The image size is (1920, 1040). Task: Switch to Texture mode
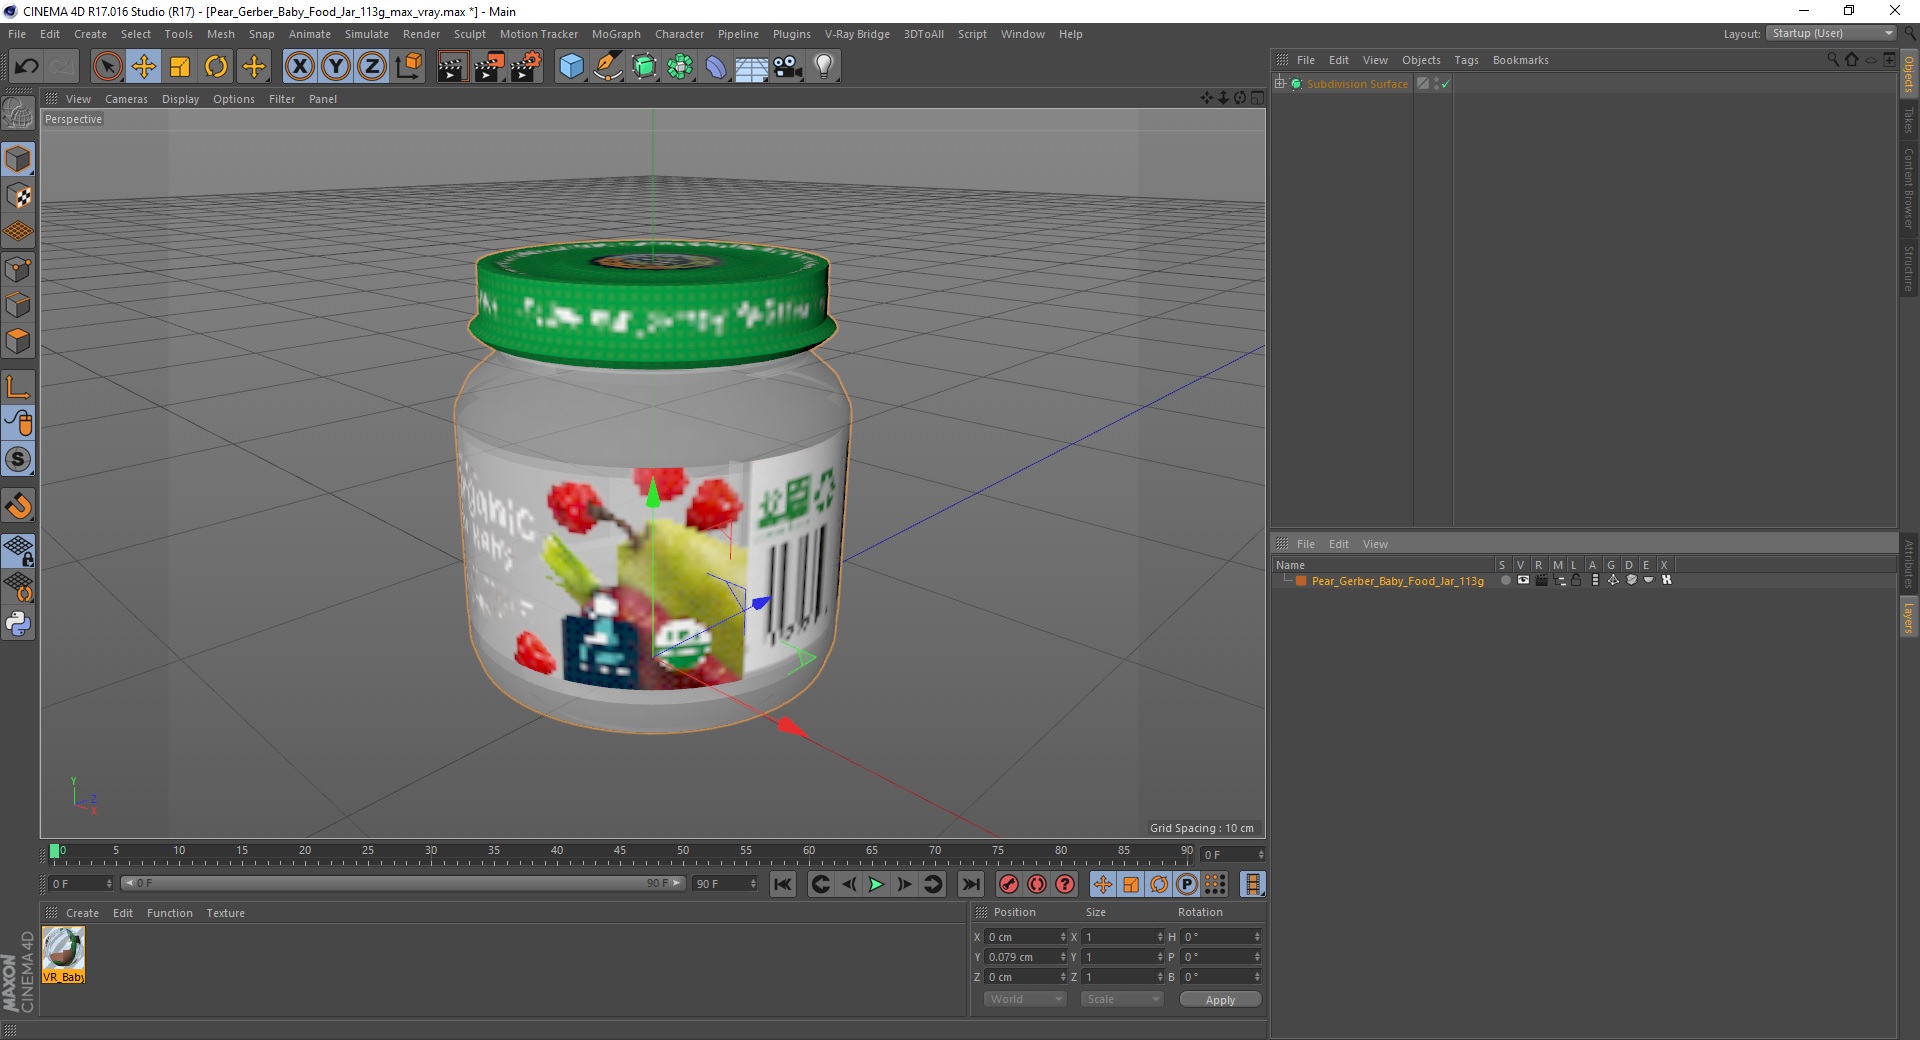pyautogui.click(x=18, y=196)
